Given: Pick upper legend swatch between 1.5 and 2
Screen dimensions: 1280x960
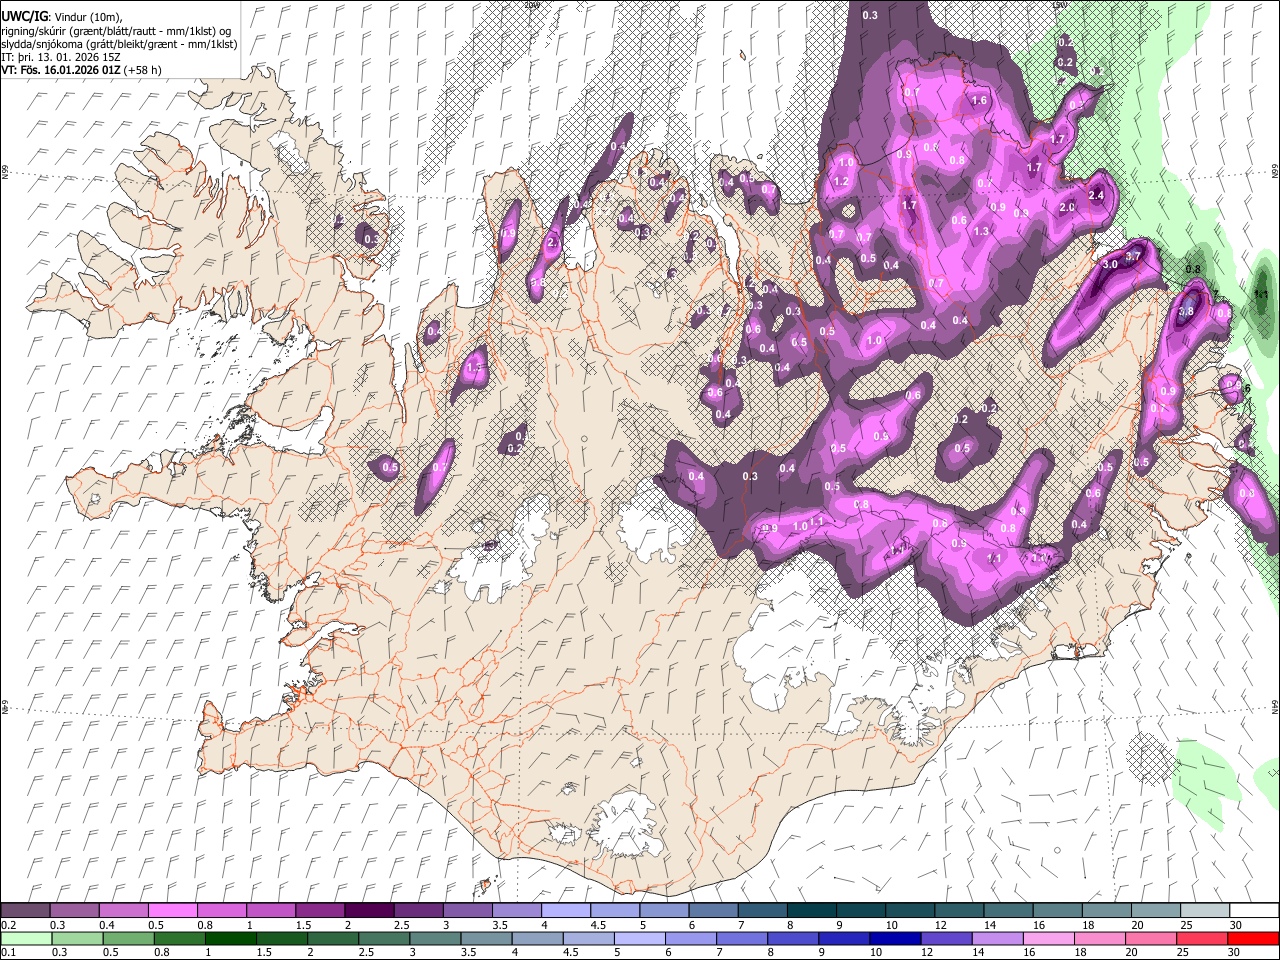Looking at the screenshot, I should pyautogui.click(x=319, y=911).
